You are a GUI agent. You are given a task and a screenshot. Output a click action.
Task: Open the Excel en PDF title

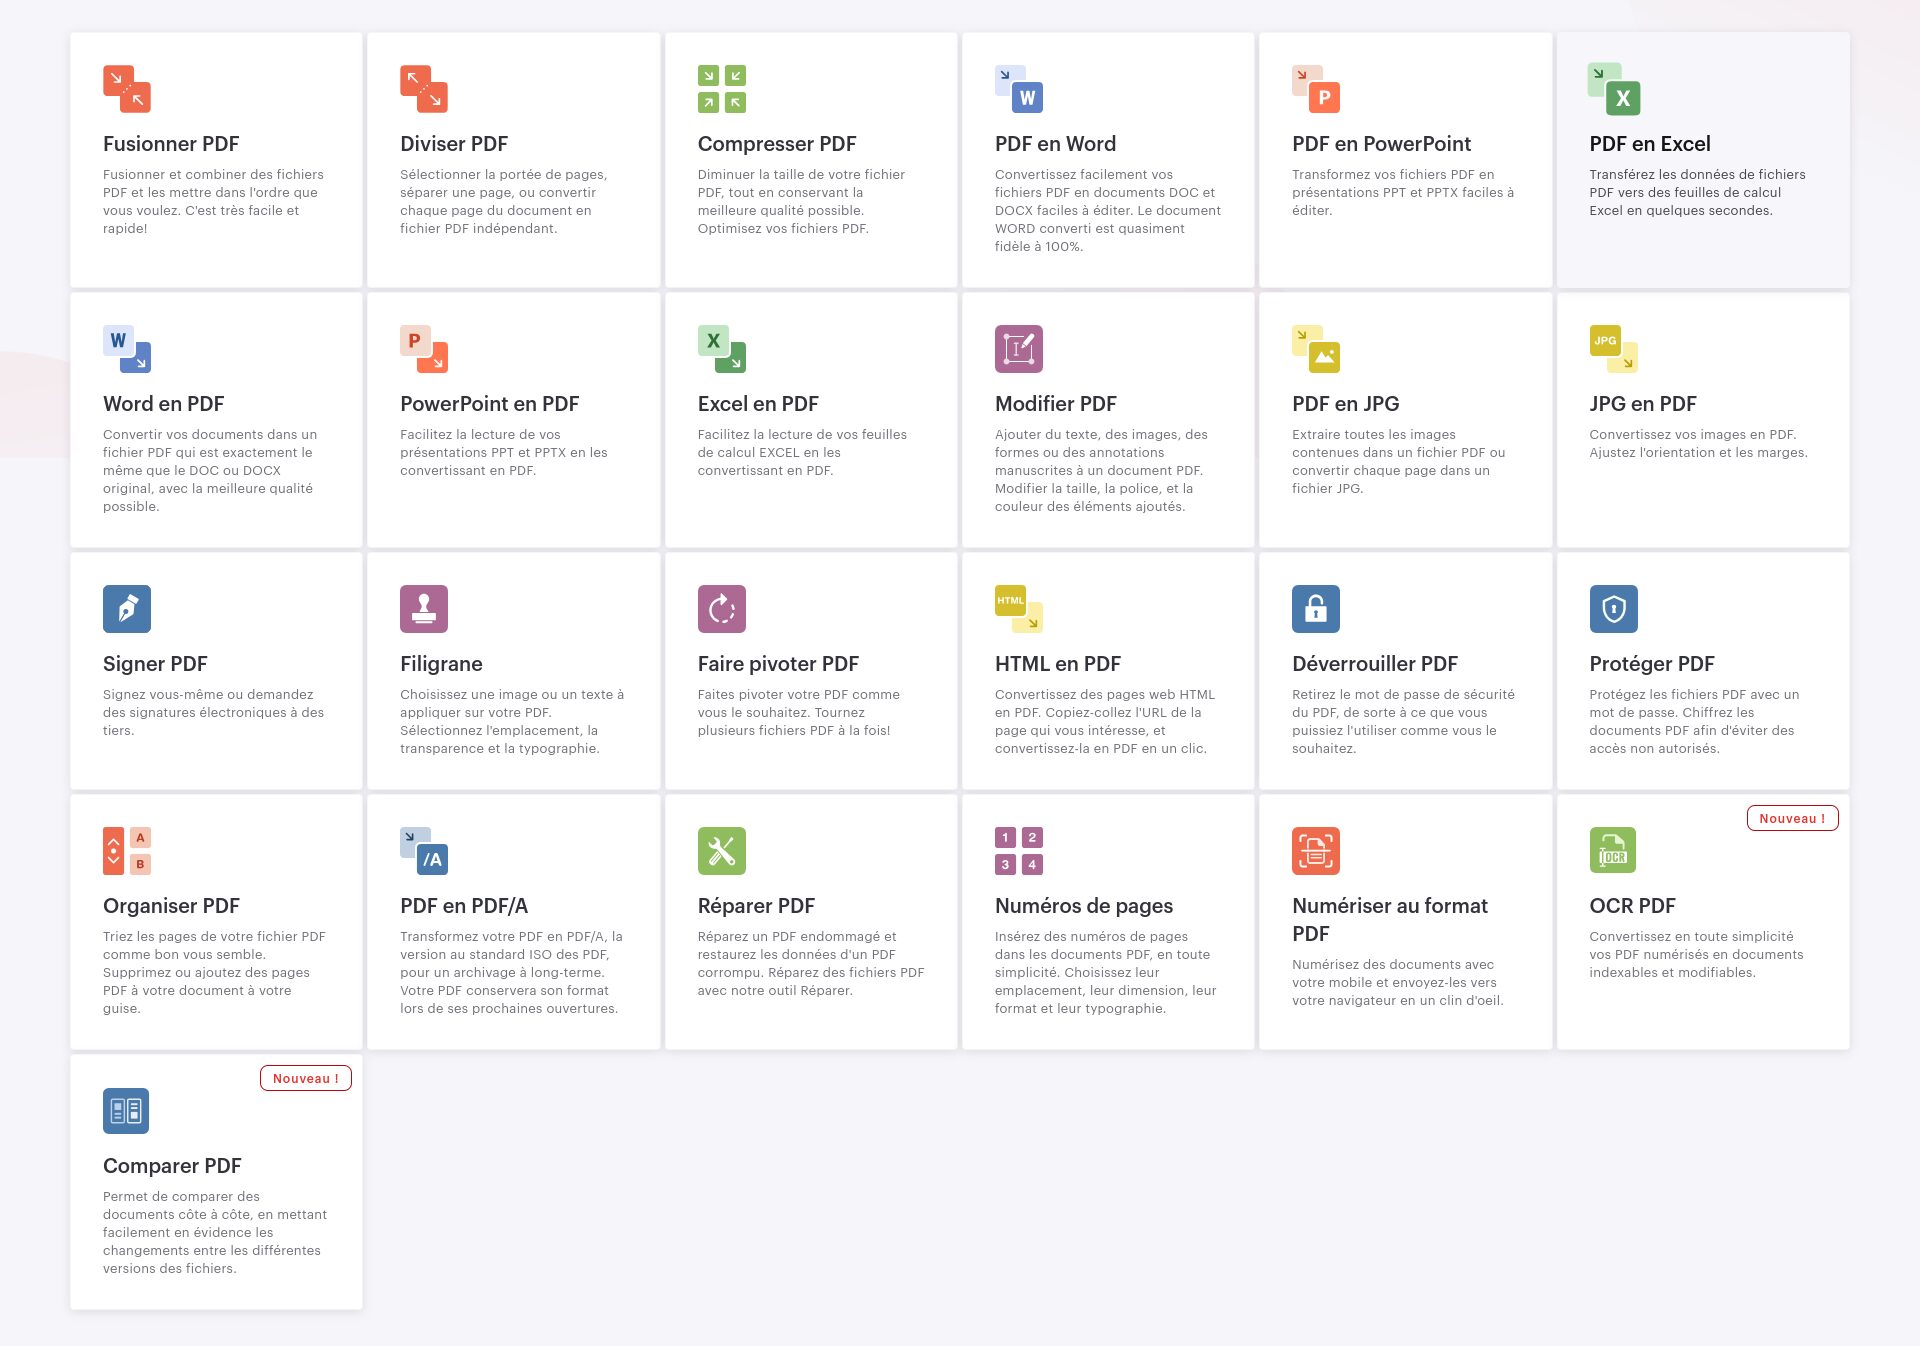pos(758,404)
